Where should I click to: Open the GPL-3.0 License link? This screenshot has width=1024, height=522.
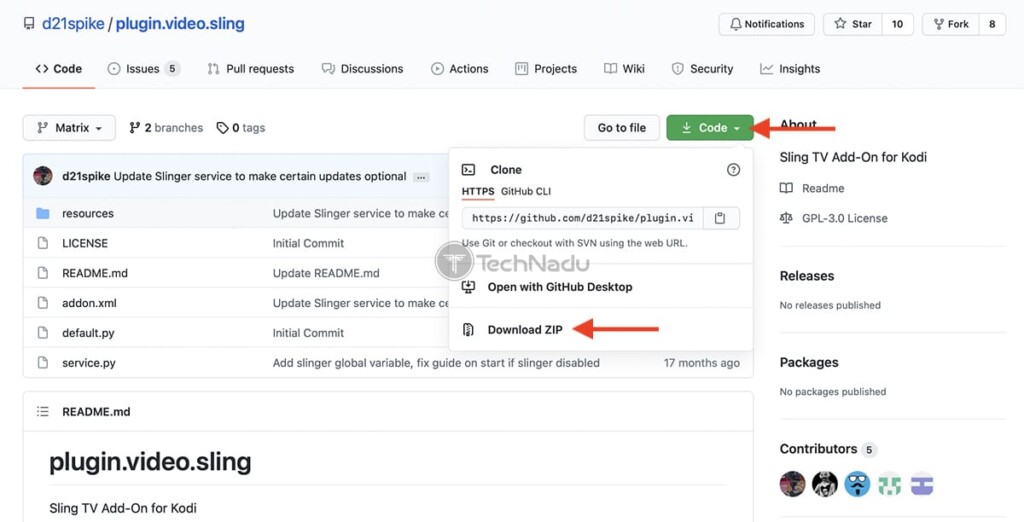click(x=844, y=218)
